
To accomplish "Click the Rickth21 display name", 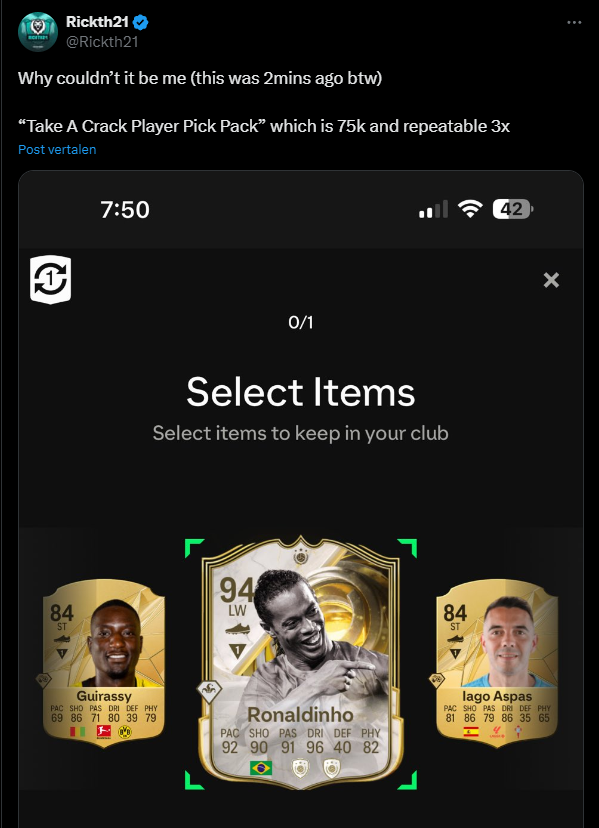I will pyautogui.click(x=97, y=22).
